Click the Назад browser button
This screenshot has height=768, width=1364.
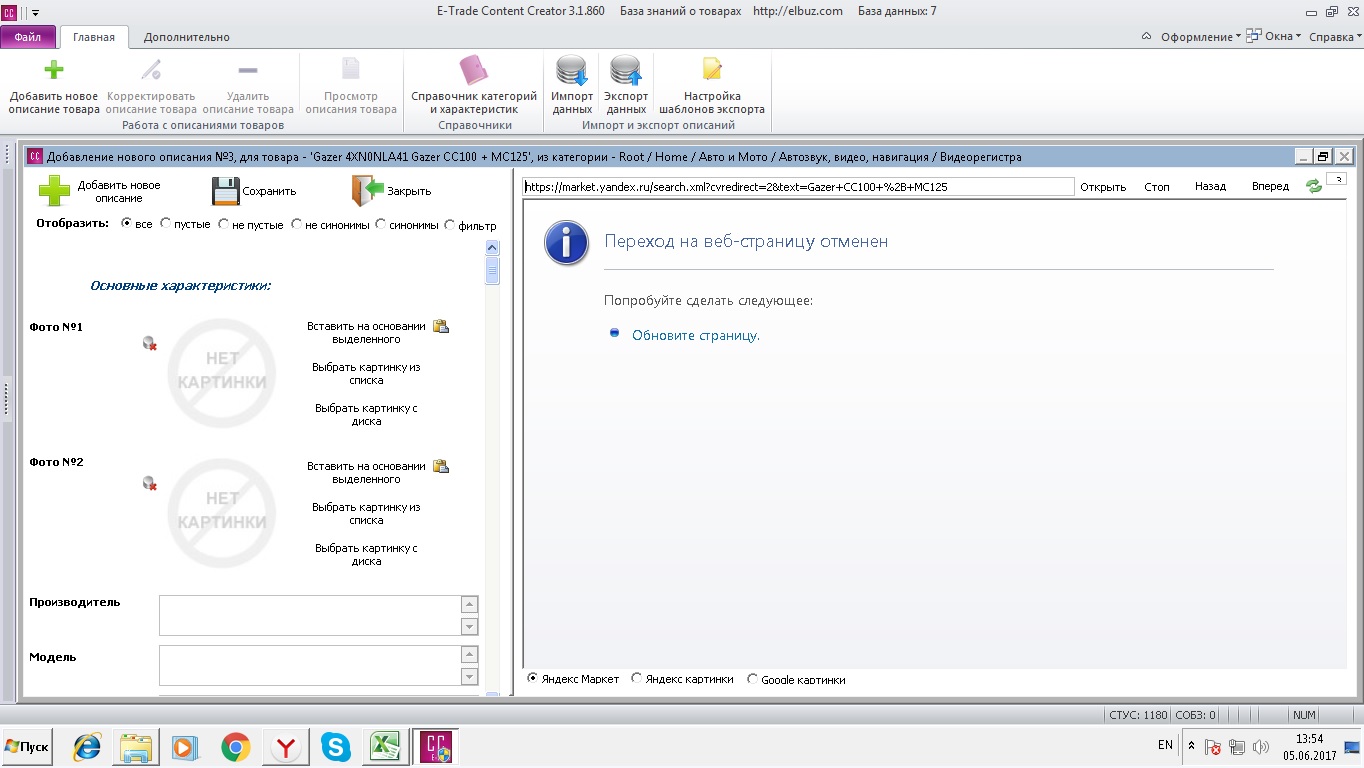click(x=1210, y=187)
